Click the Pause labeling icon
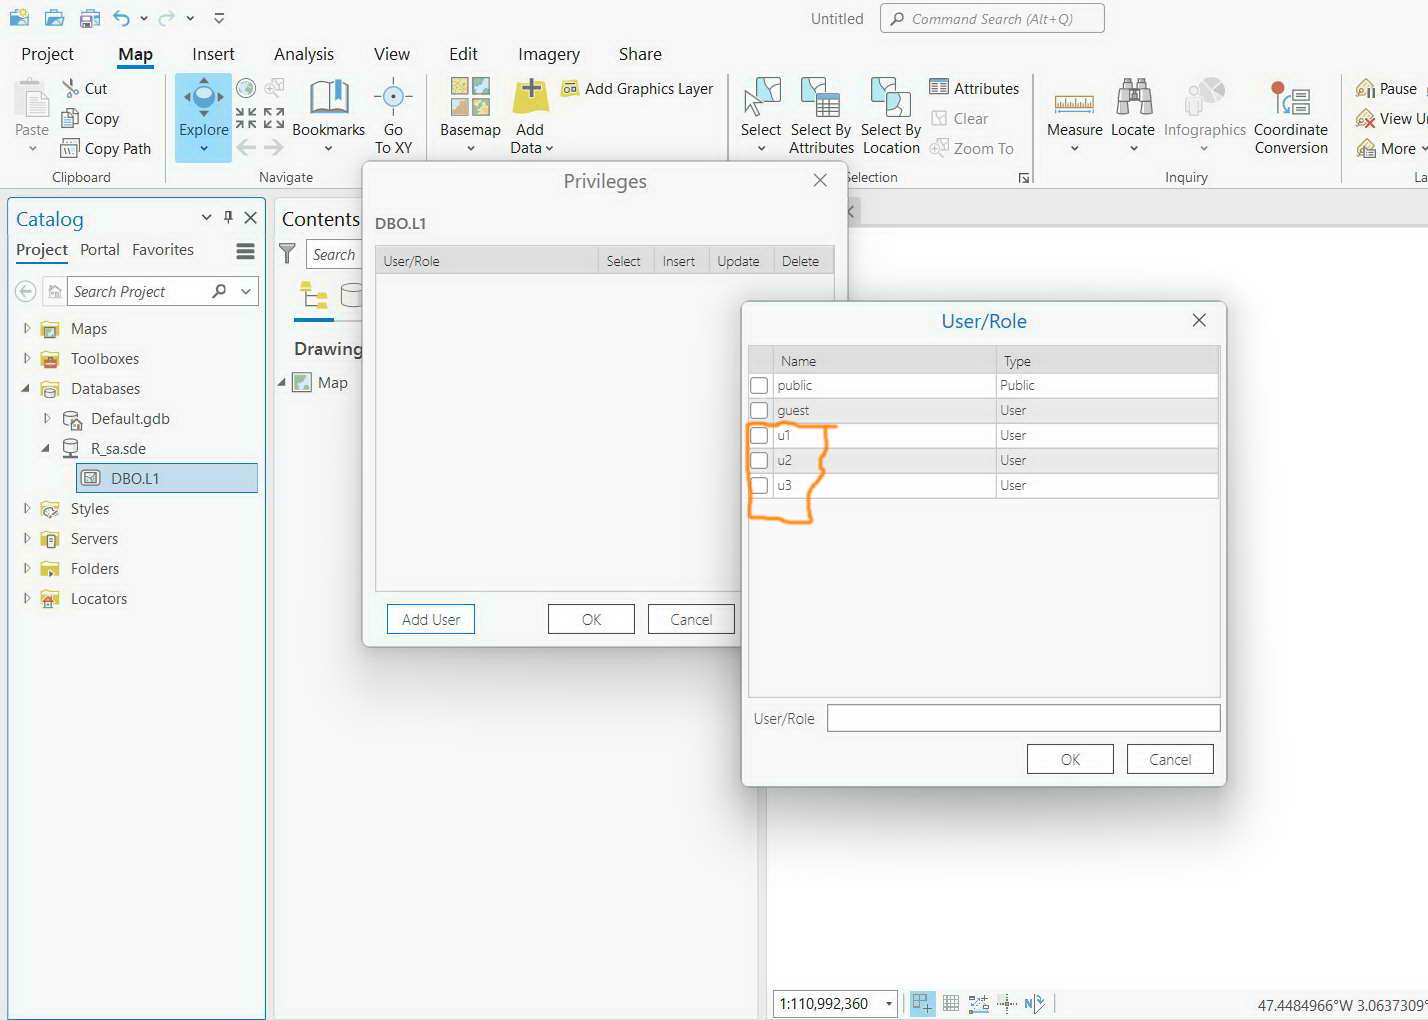The width and height of the screenshot is (1428, 1020). tap(1365, 88)
